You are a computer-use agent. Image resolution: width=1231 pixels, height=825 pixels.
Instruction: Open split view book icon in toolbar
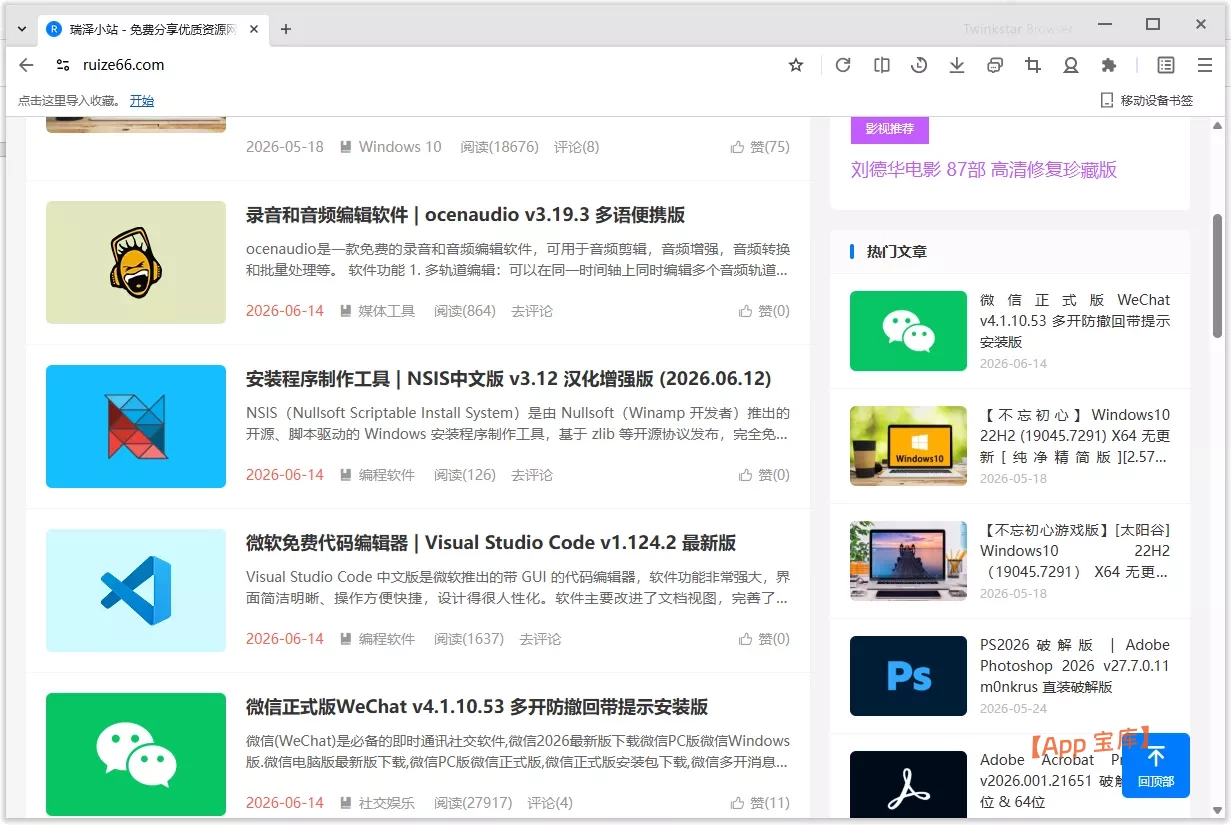[881, 65]
